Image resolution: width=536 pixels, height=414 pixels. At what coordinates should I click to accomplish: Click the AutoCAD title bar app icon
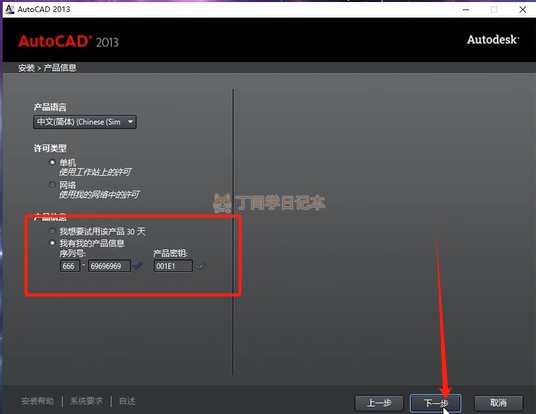click(10, 9)
